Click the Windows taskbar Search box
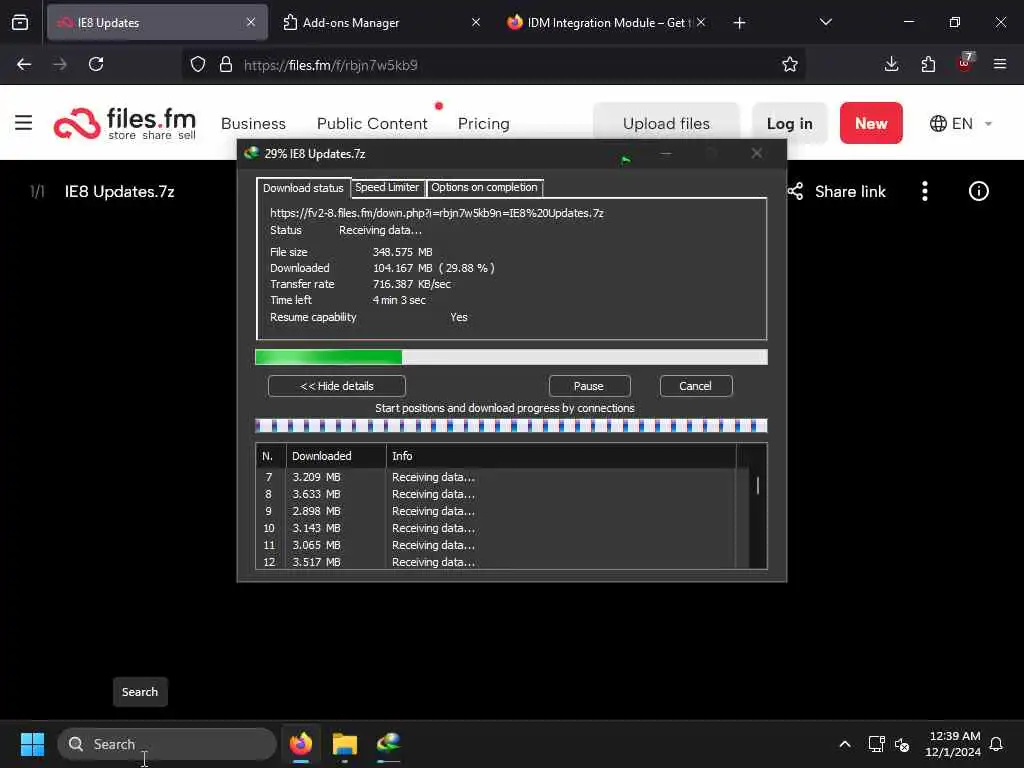The width and height of the screenshot is (1024, 768). [x=167, y=744]
